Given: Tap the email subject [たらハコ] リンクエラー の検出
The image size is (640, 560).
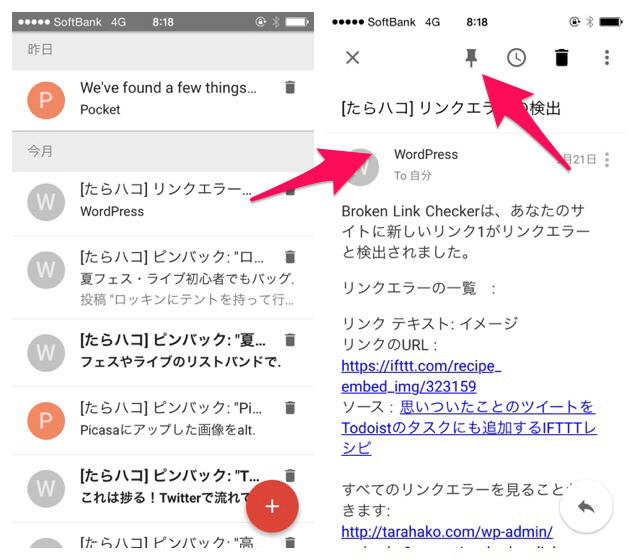Looking at the screenshot, I should pos(451,108).
